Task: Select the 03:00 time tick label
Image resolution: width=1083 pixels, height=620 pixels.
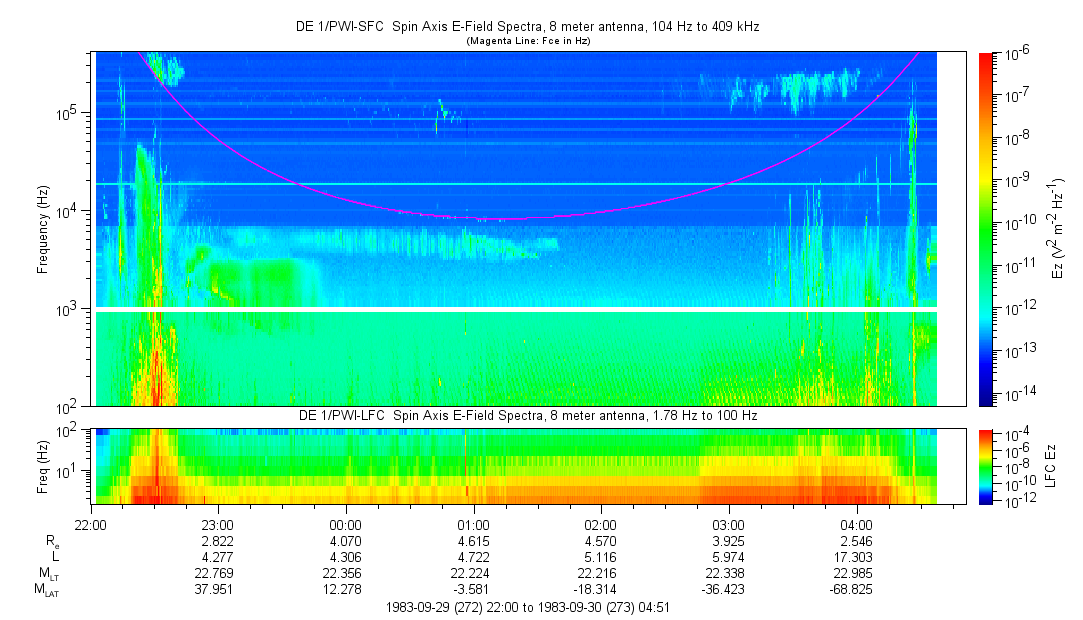Action: click(728, 524)
